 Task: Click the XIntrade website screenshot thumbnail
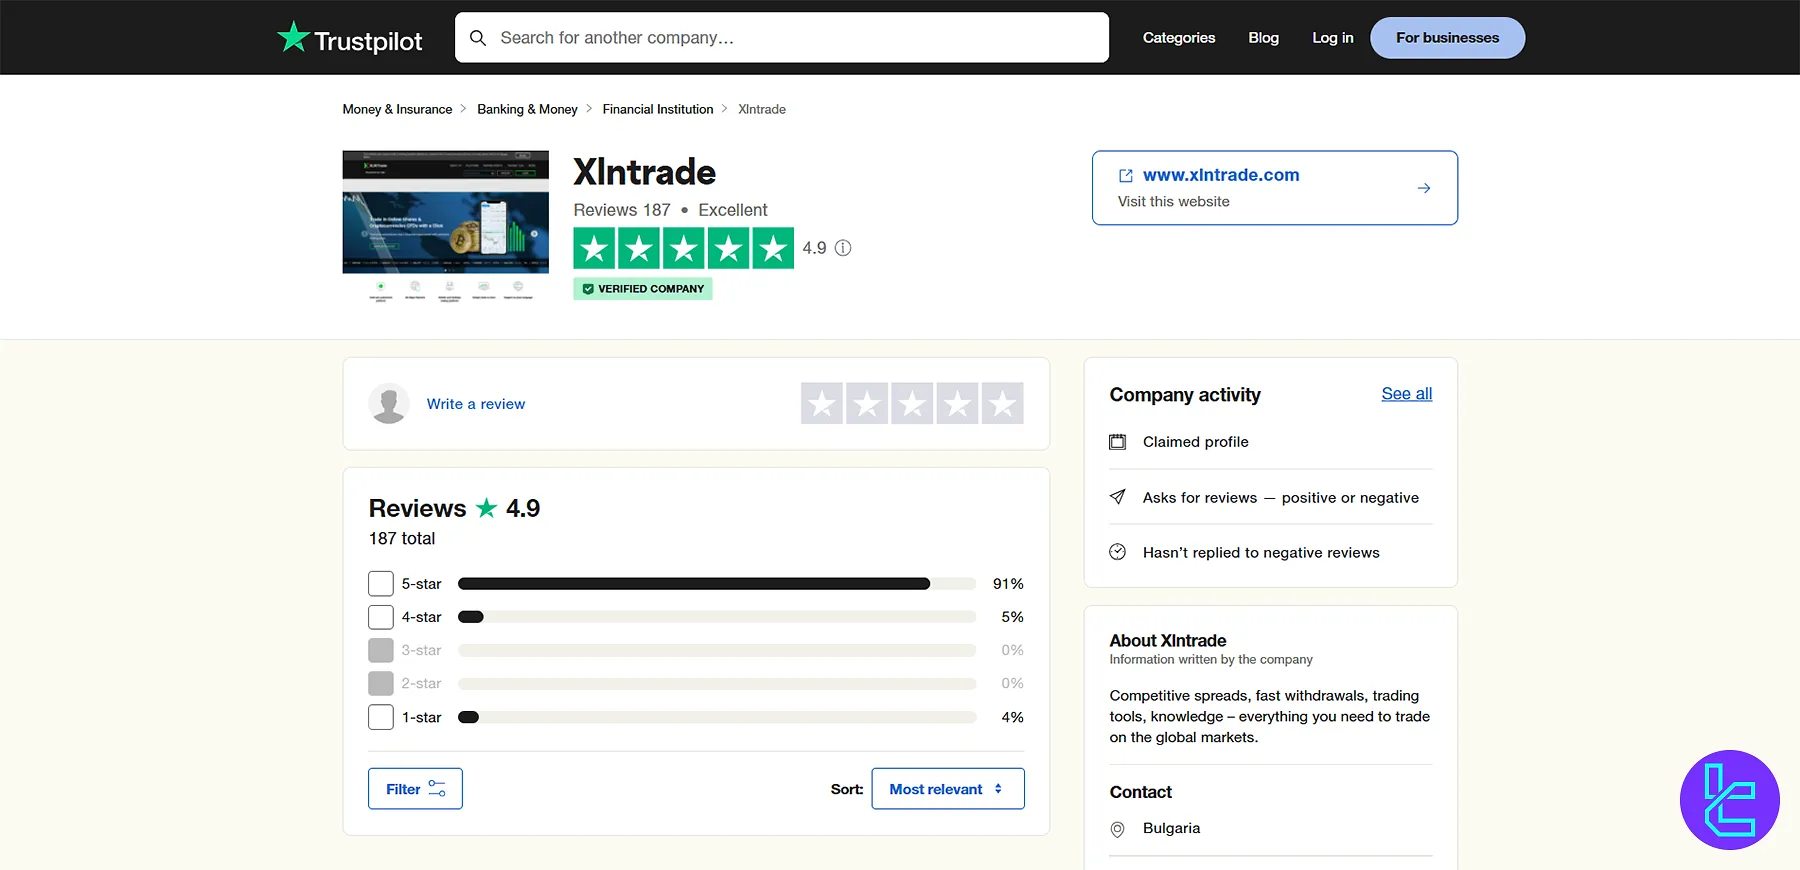coord(445,227)
